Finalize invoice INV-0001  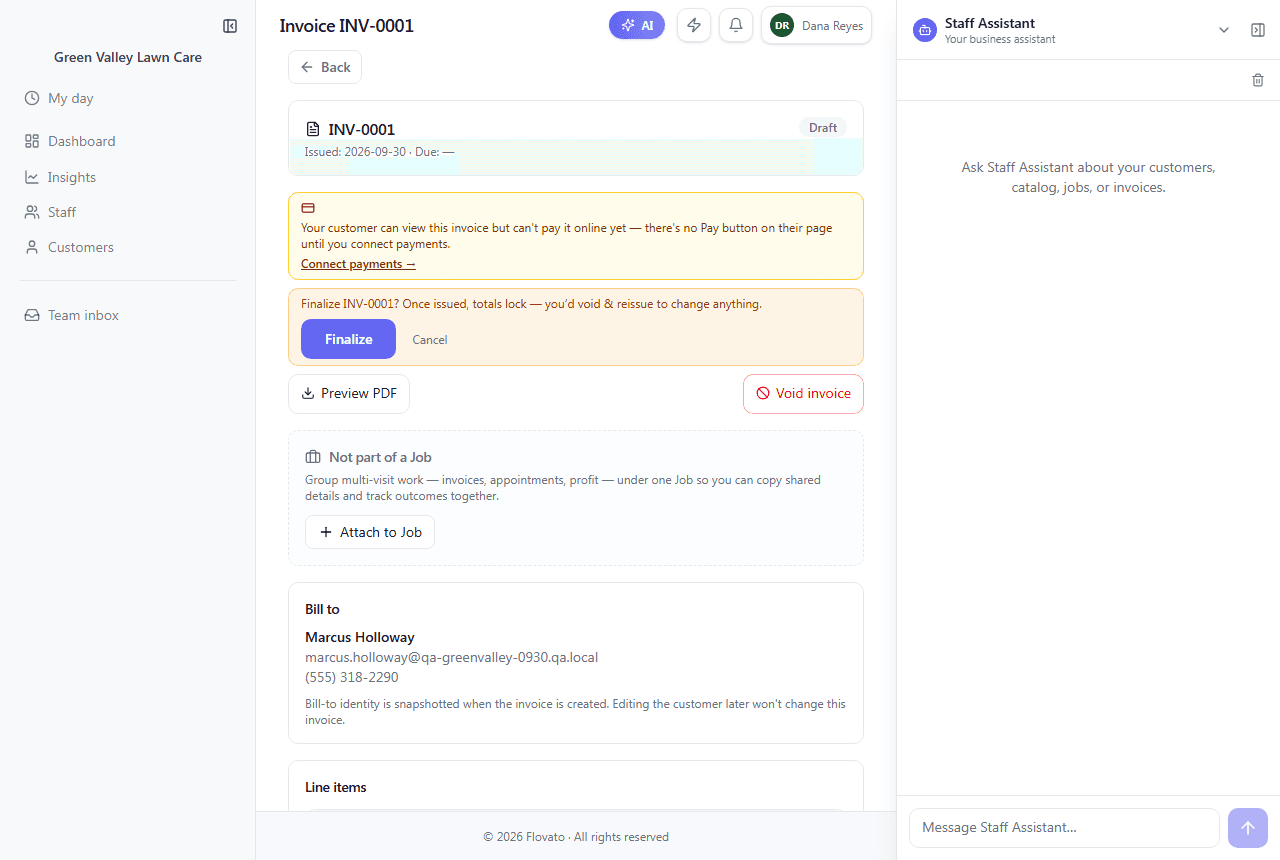(x=348, y=339)
